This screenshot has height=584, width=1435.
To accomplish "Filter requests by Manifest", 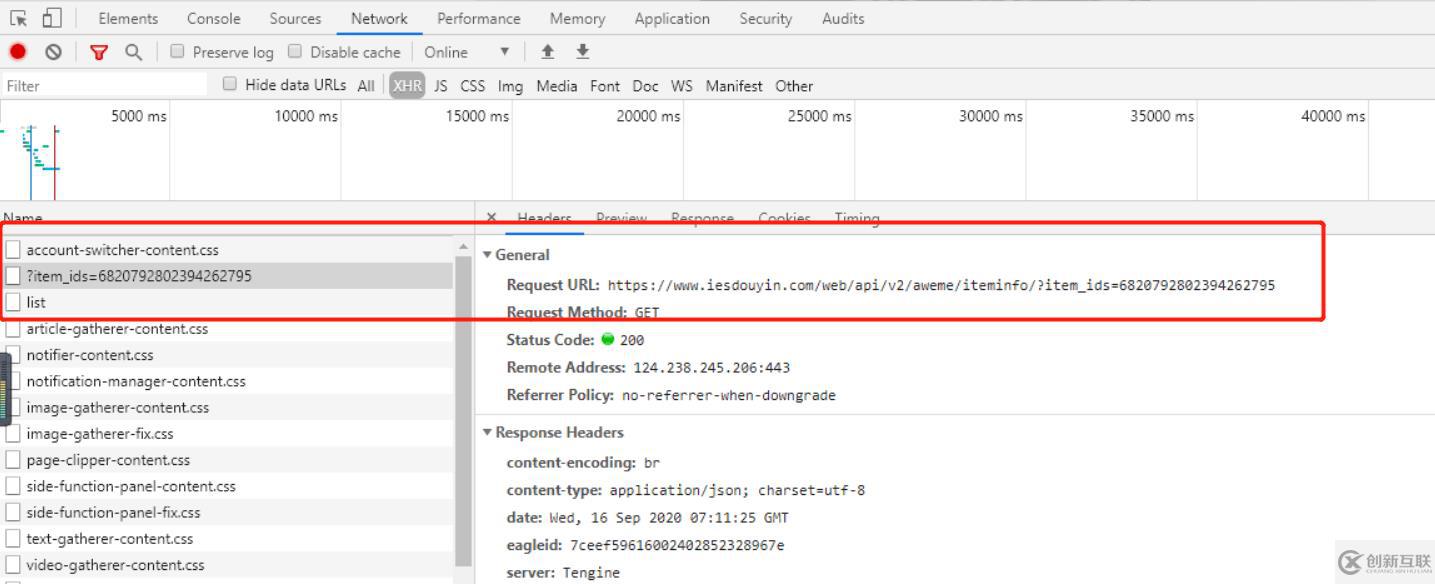I will [x=733, y=86].
